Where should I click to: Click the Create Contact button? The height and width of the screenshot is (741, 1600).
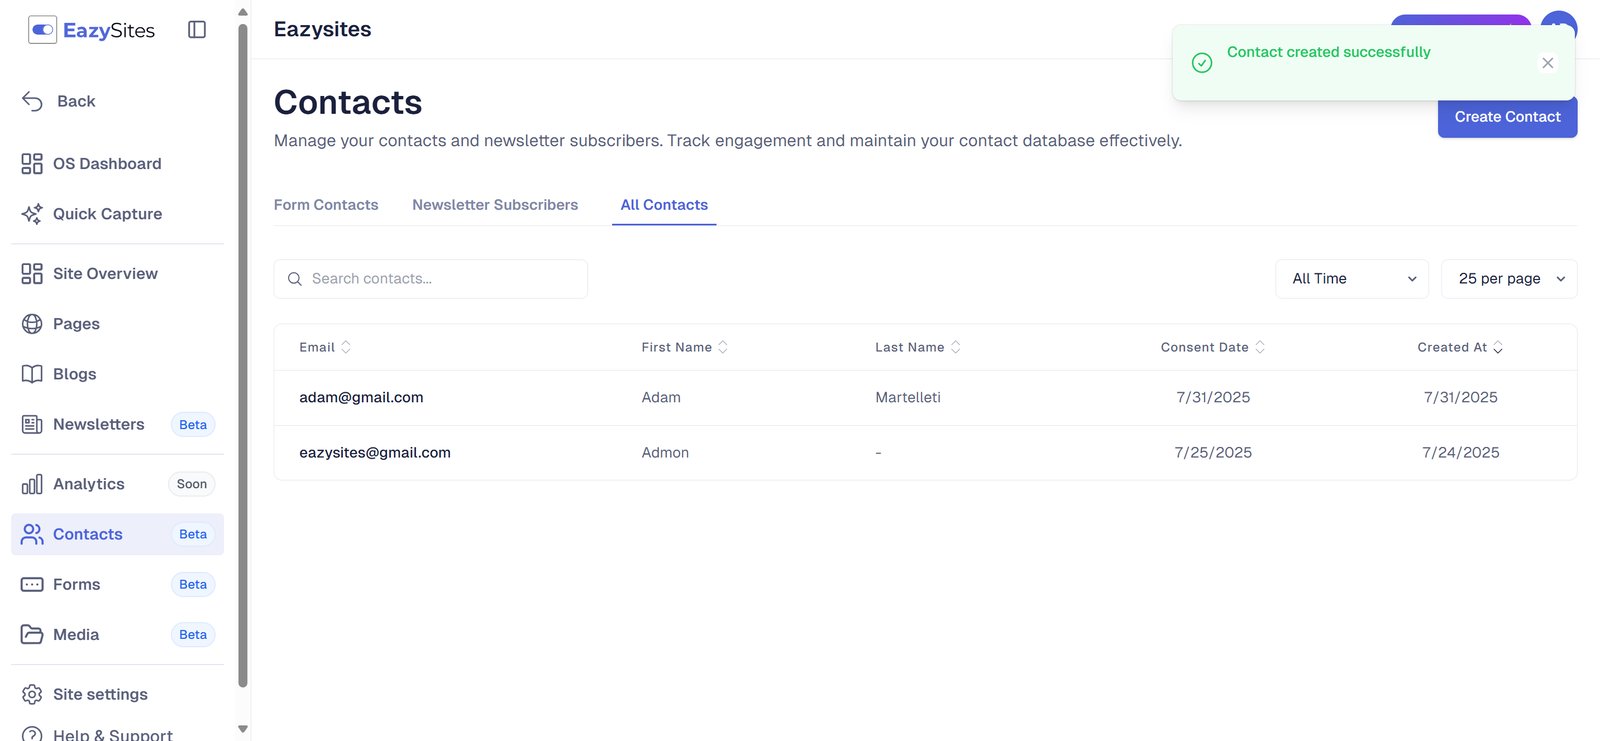click(x=1507, y=119)
